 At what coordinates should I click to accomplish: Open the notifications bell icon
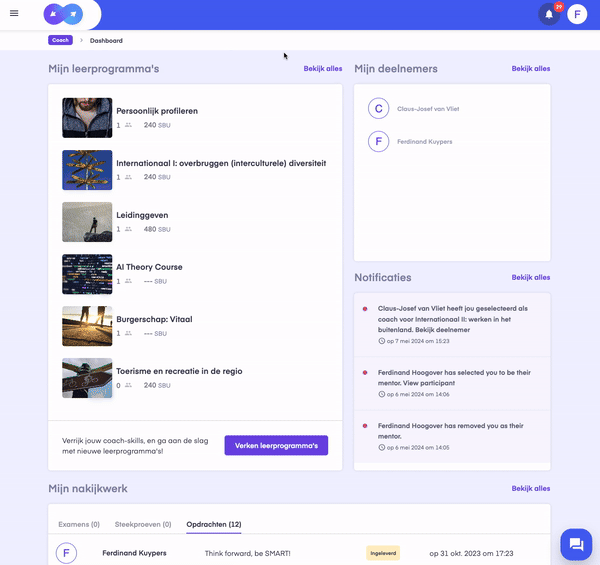point(549,15)
